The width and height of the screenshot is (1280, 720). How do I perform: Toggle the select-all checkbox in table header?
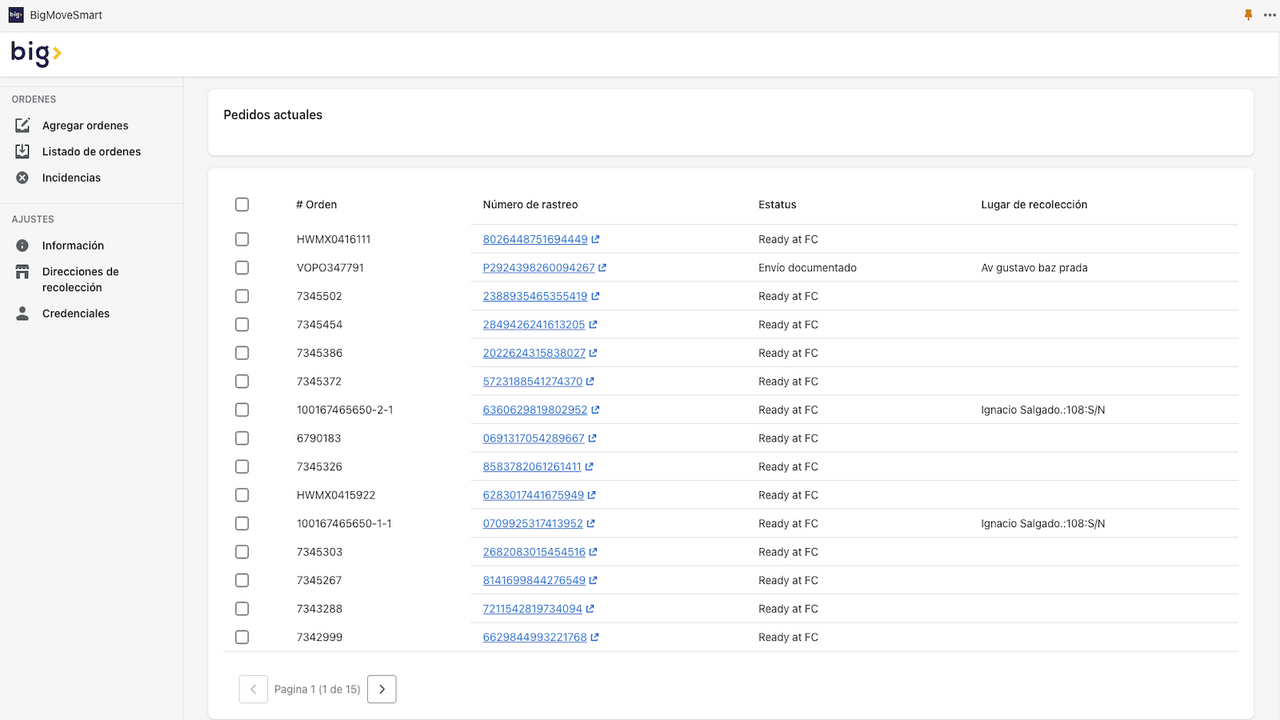pos(242,205)
